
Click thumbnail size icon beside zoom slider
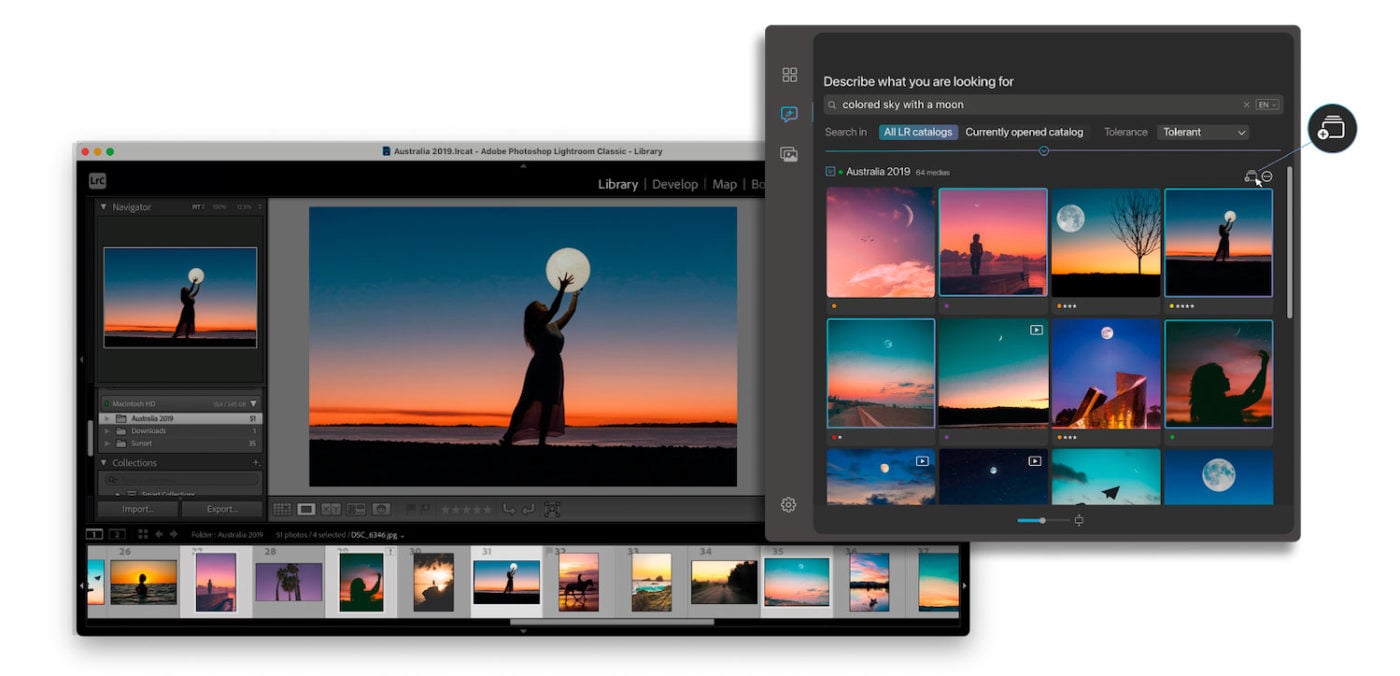tap(1079, 520)
